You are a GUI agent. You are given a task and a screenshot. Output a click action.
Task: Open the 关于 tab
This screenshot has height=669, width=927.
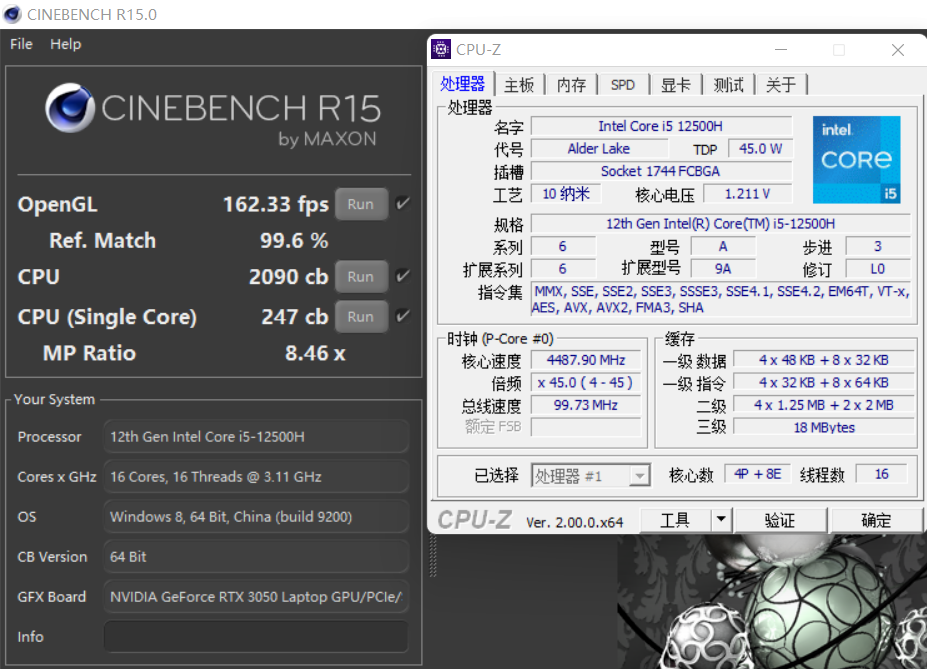(x=780, y=85)
